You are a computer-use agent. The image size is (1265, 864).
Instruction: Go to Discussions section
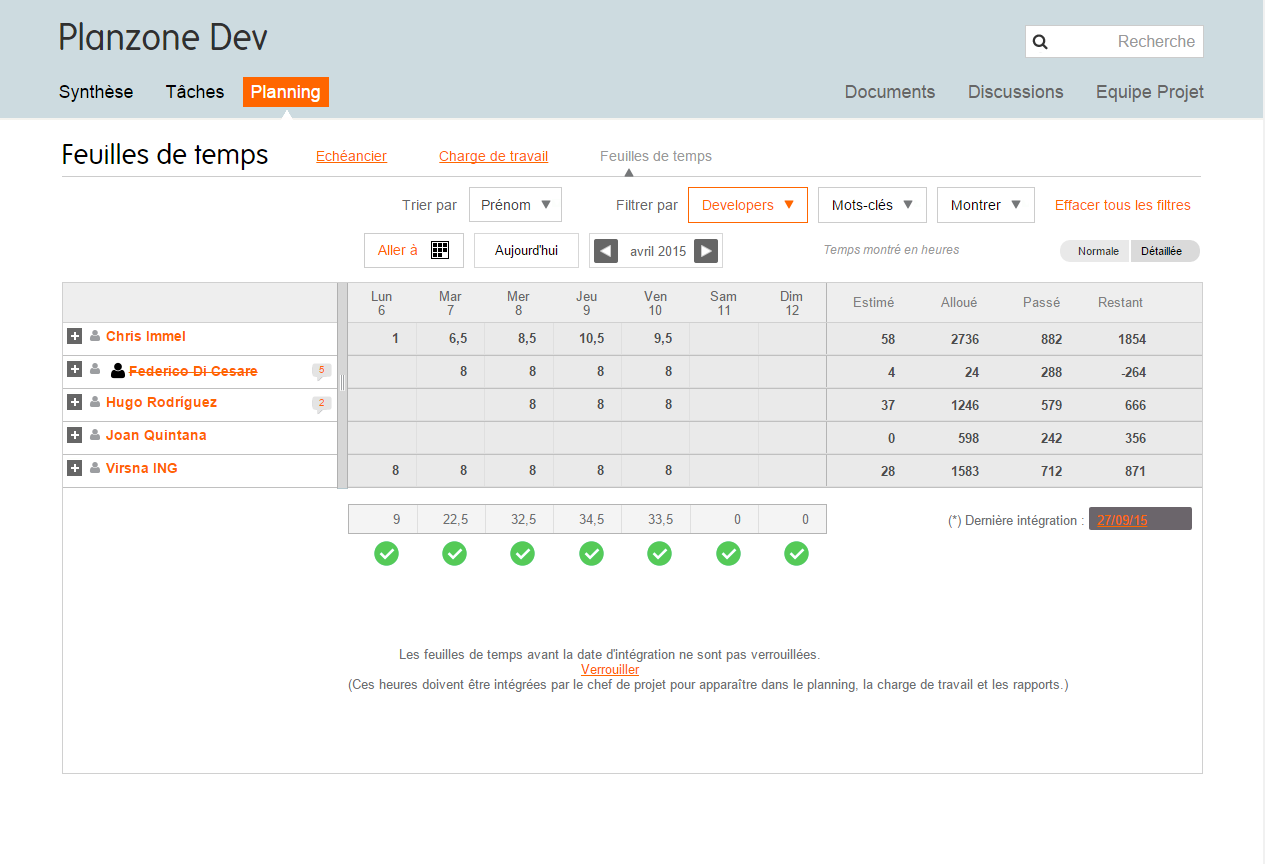(1015, 92)
